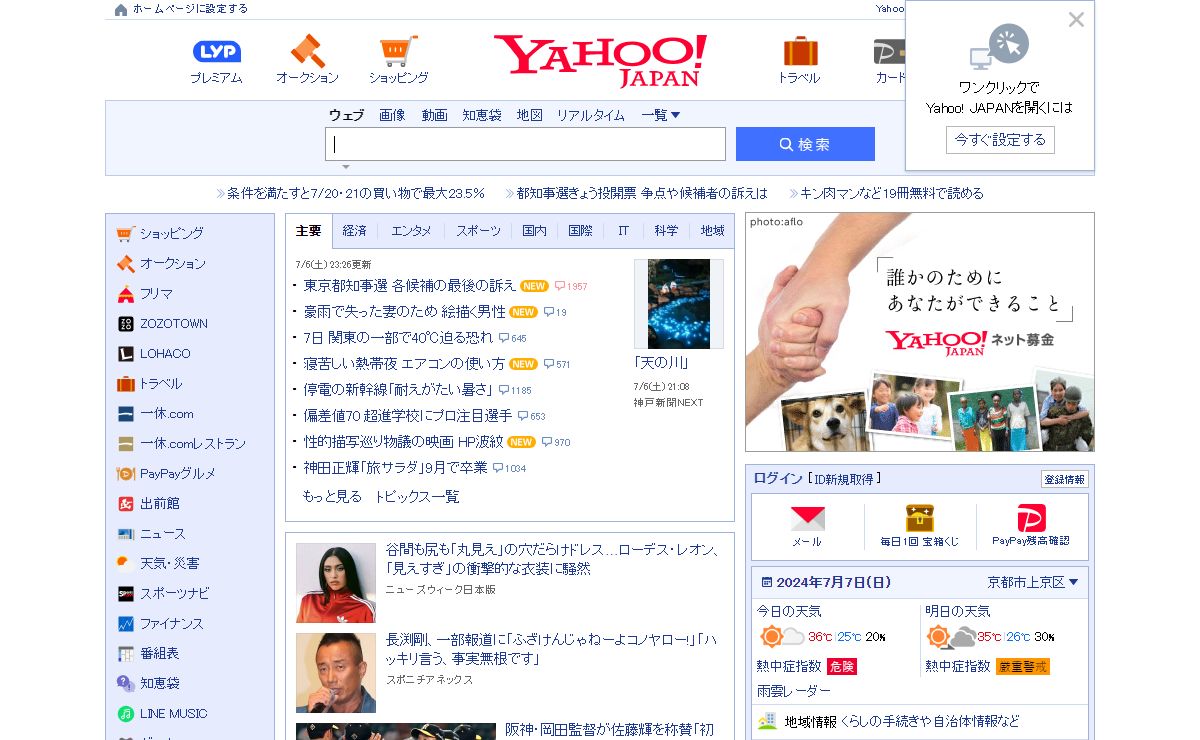
Task: Open the ID新規取得 link
Action: tap(845, 479)
